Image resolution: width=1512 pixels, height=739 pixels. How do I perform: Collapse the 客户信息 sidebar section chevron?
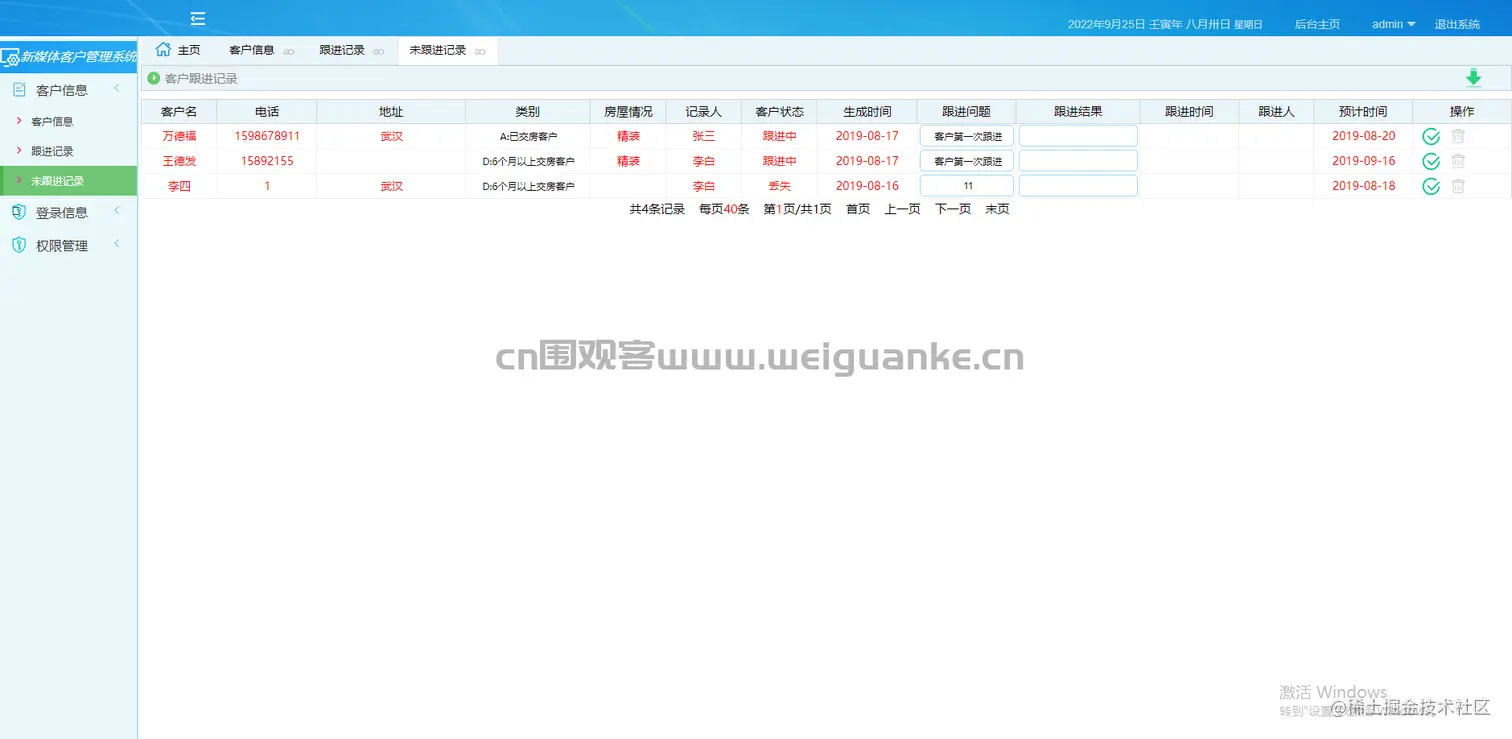tap(116, 89)
